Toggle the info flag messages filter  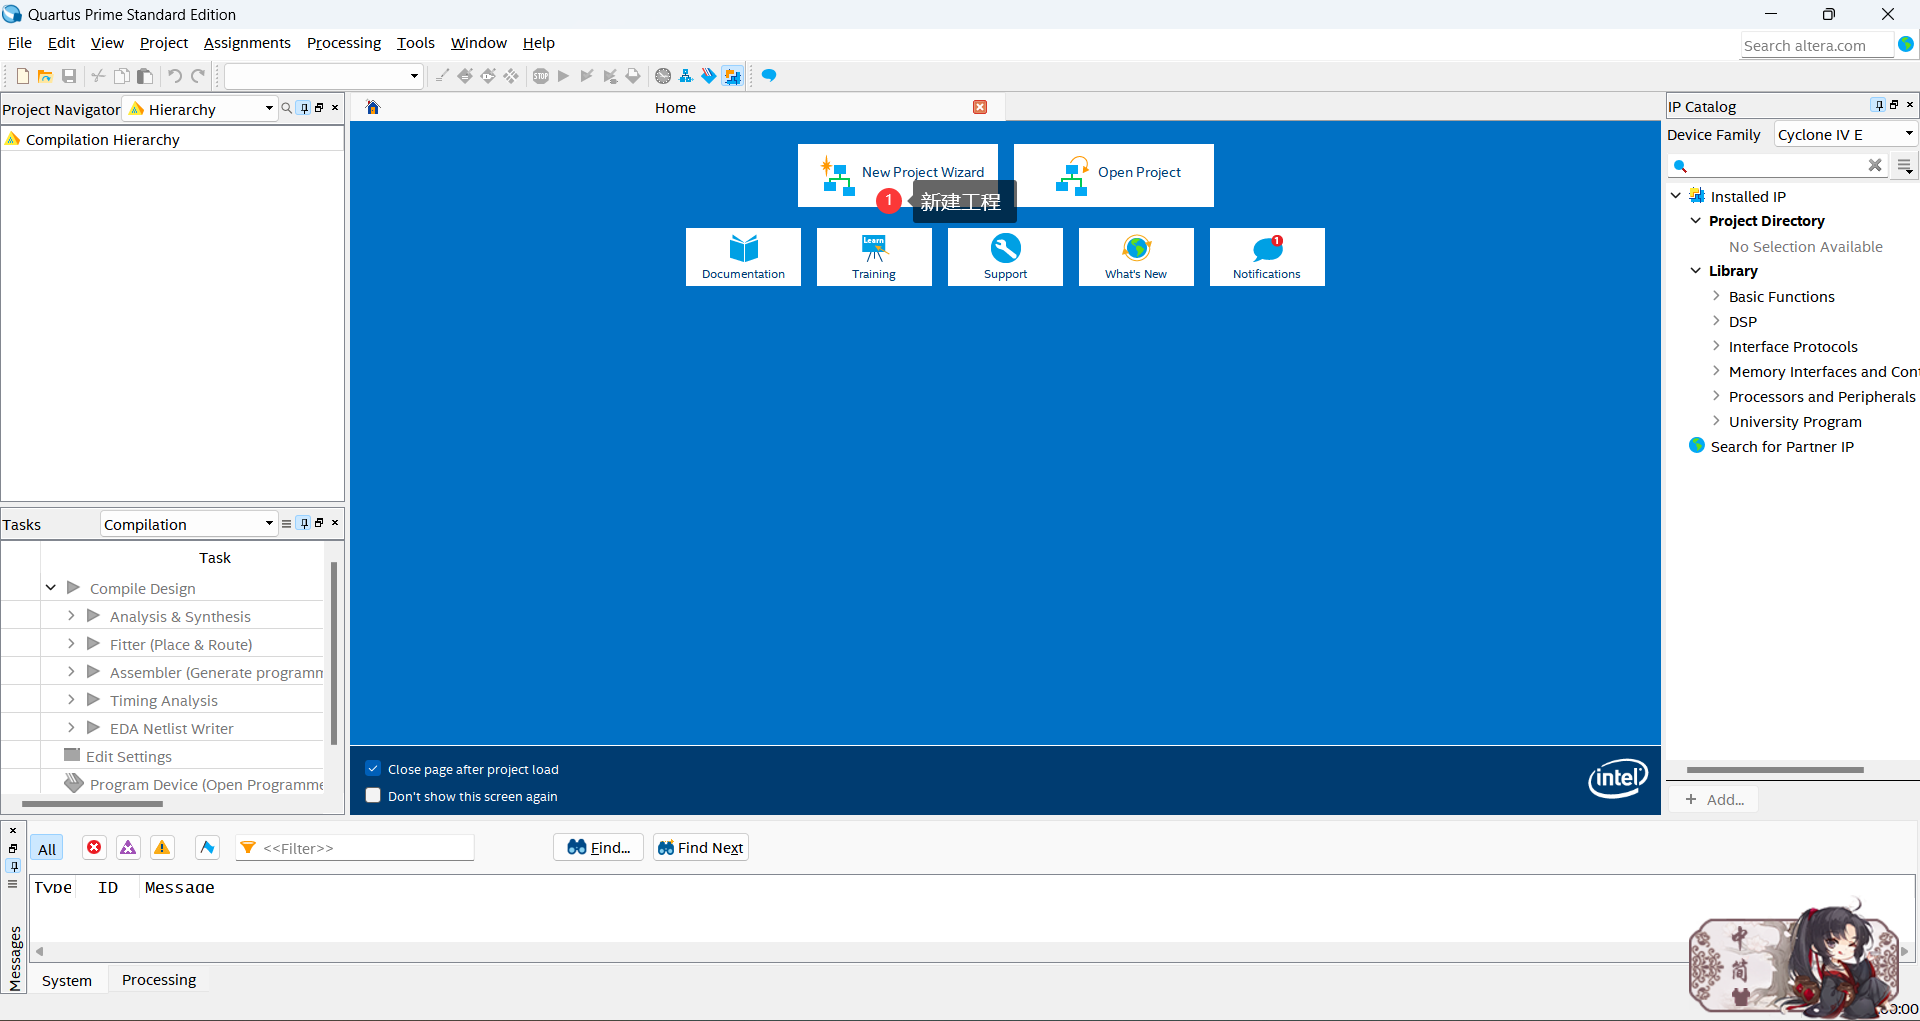point(207,848)
